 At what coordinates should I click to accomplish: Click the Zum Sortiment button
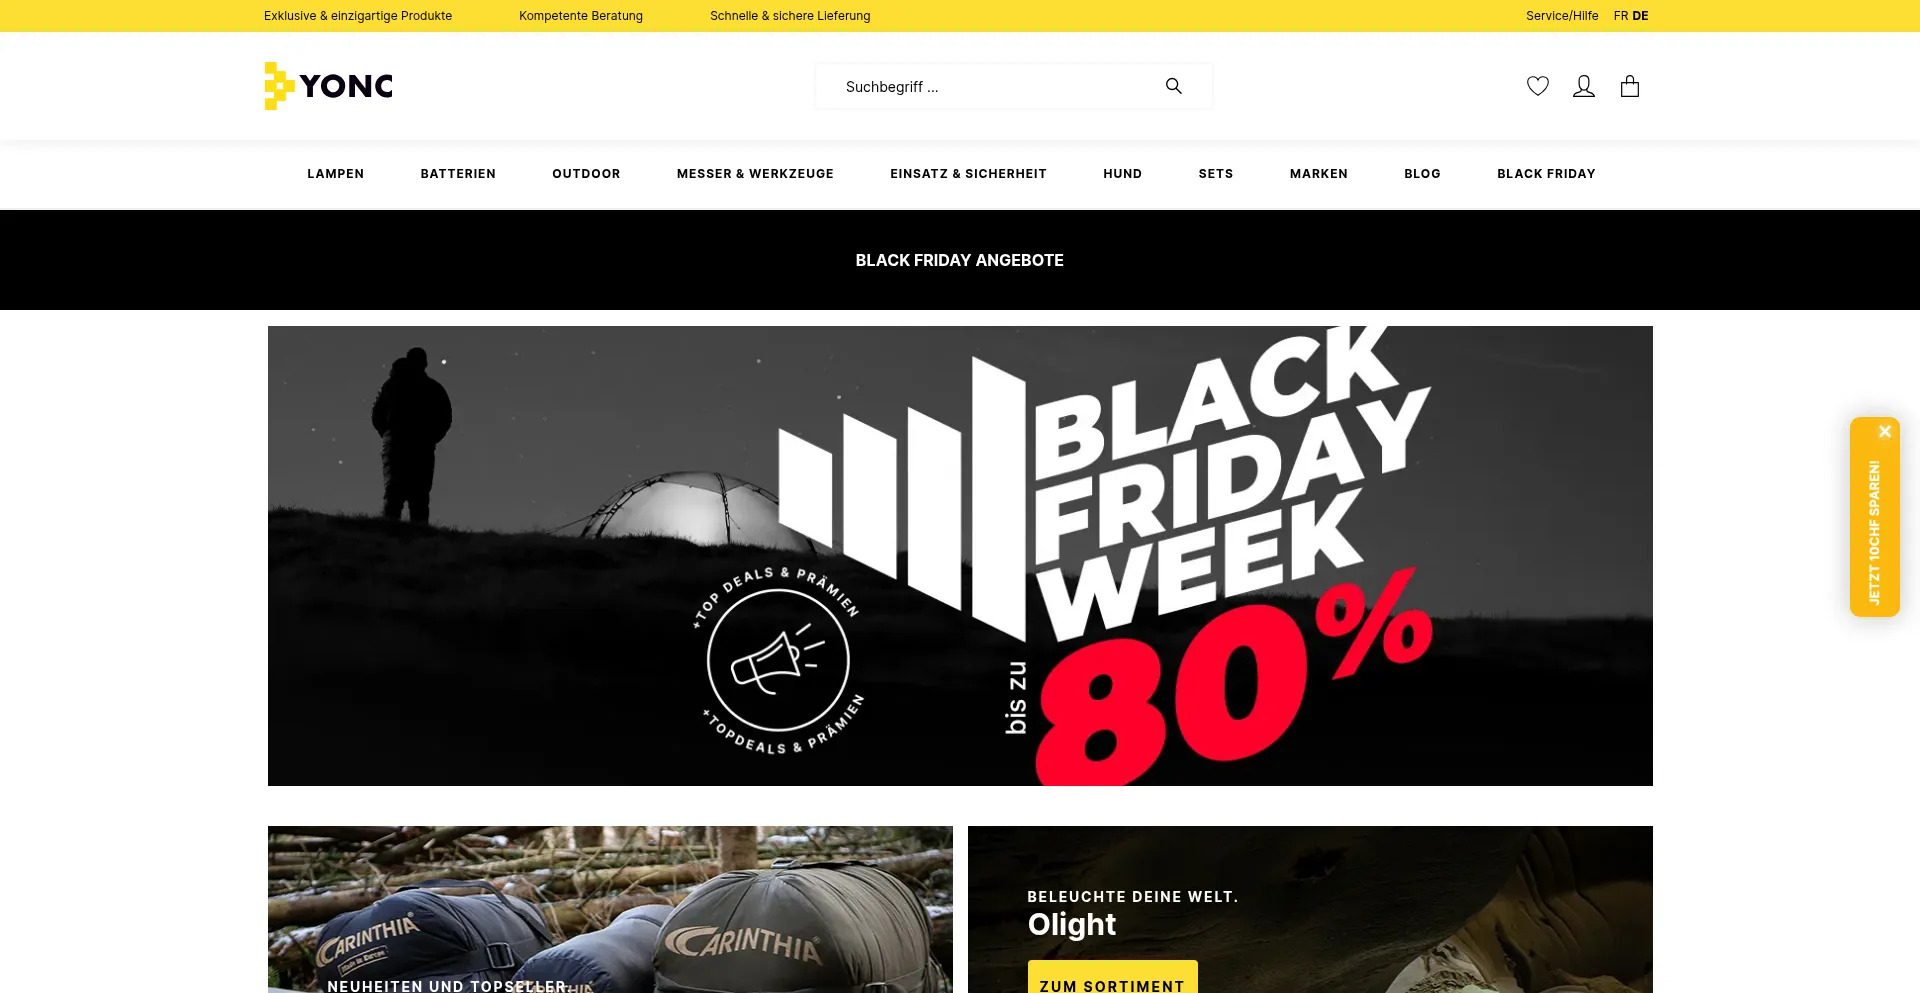click(1112, 978)
